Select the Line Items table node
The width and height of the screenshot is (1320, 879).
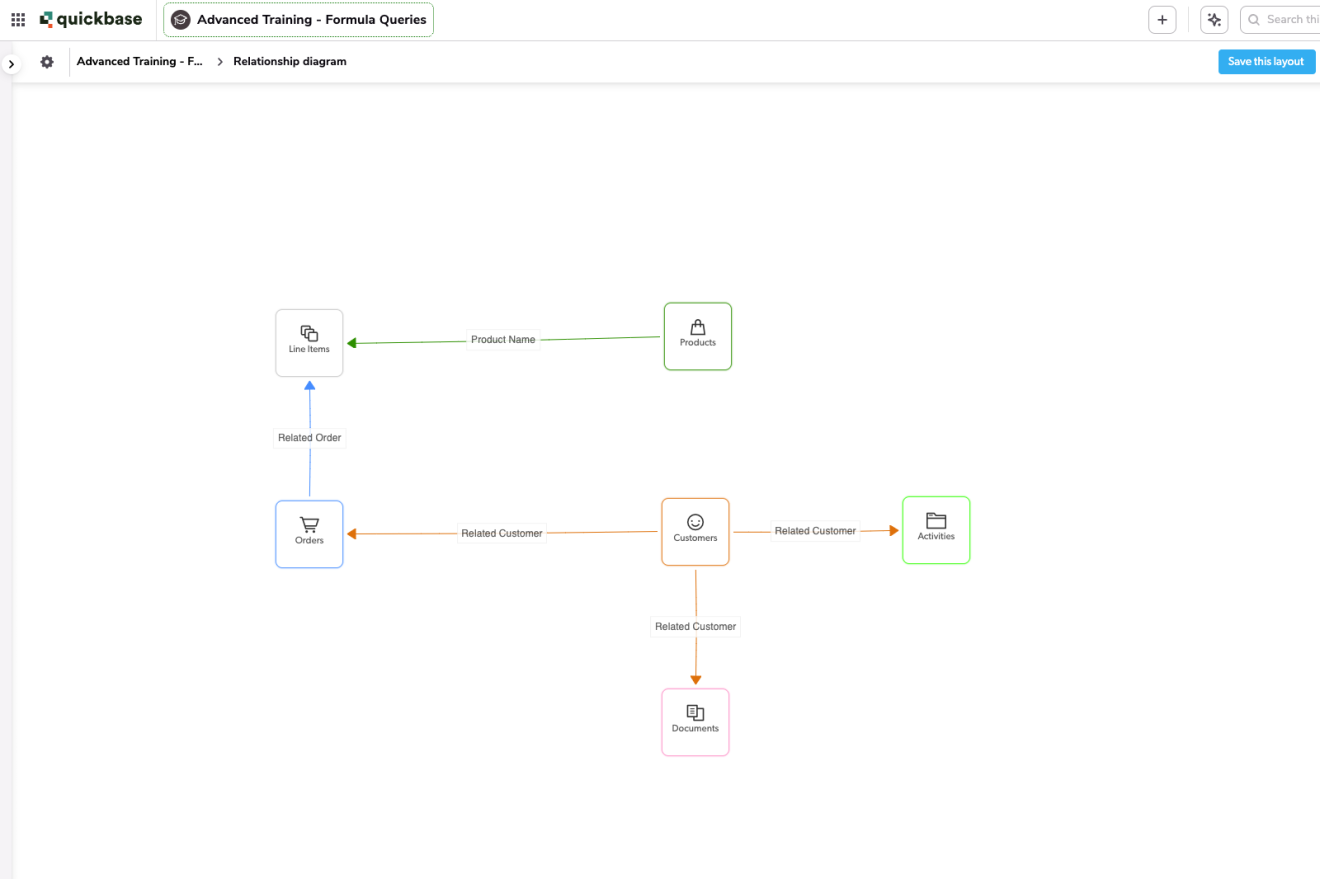click(309, 343)
